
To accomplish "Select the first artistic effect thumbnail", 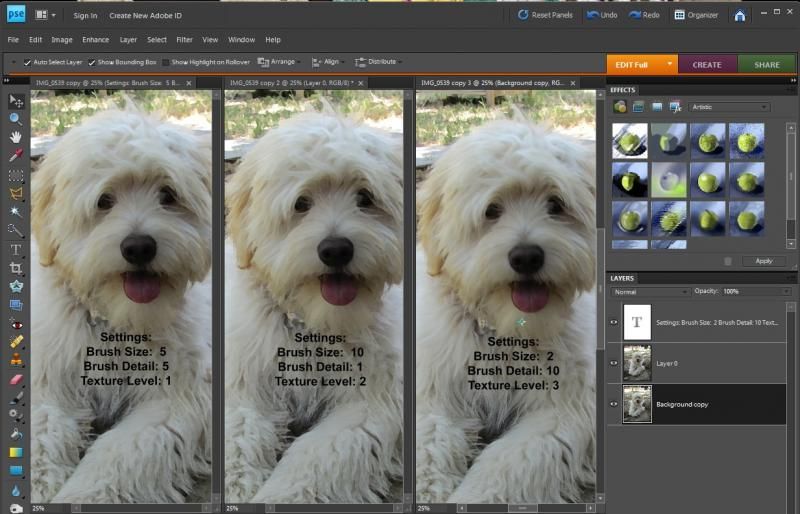I will click(630, 140).
